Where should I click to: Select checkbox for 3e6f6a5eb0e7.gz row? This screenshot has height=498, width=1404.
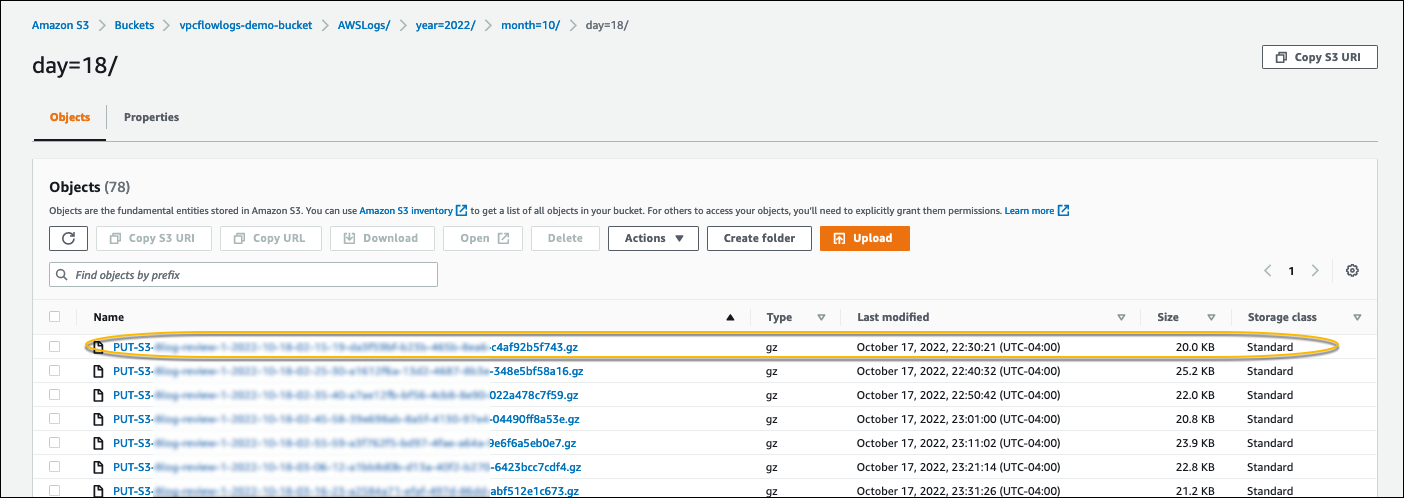tap(55, 444)
